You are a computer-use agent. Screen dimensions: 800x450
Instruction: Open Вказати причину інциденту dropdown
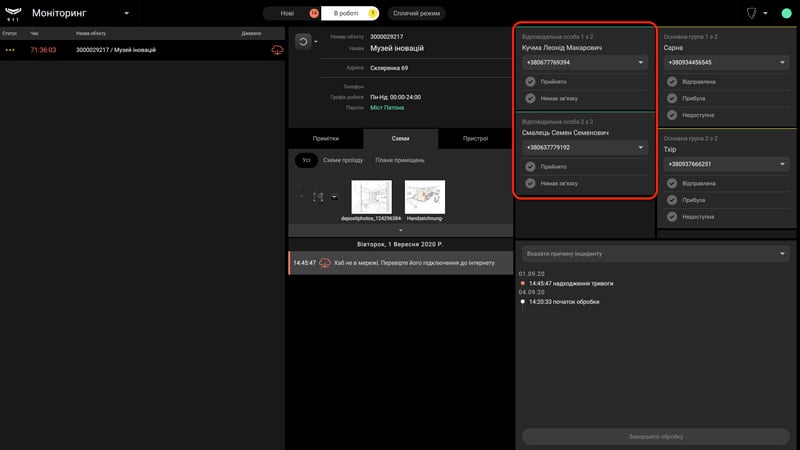656,254
